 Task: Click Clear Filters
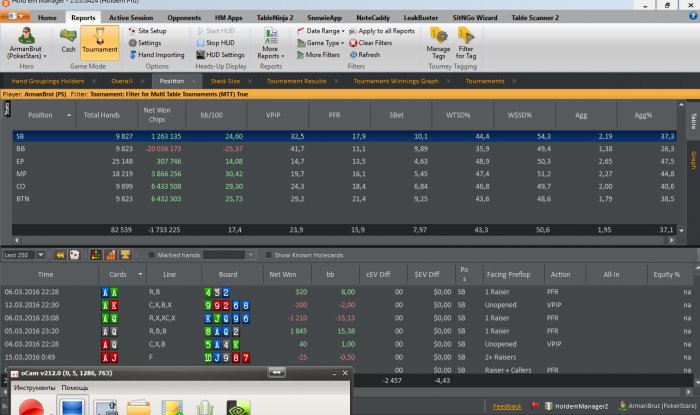(x=371, y=43)
